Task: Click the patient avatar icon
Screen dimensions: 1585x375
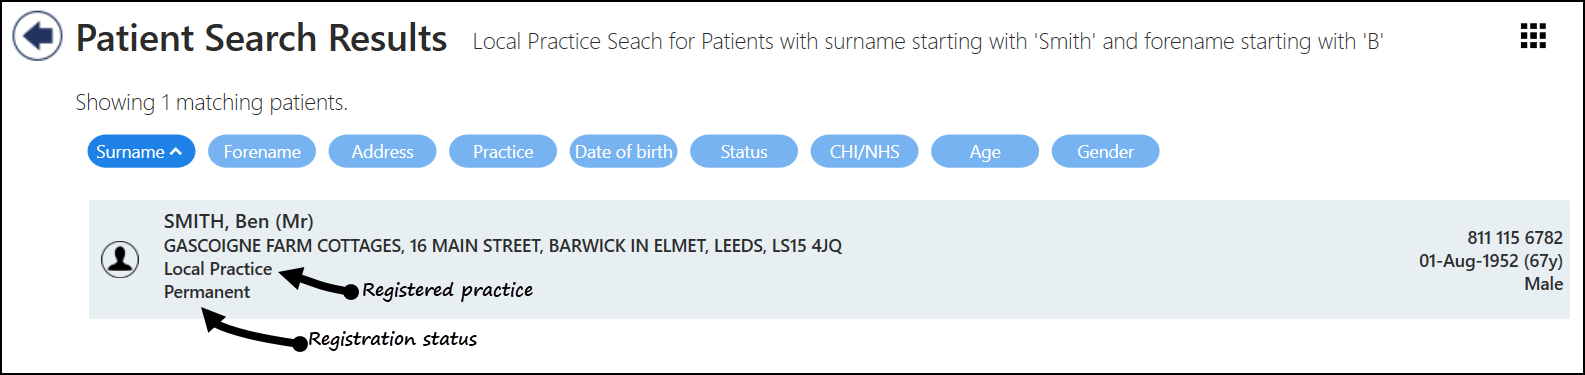Action: click(120, 260)
